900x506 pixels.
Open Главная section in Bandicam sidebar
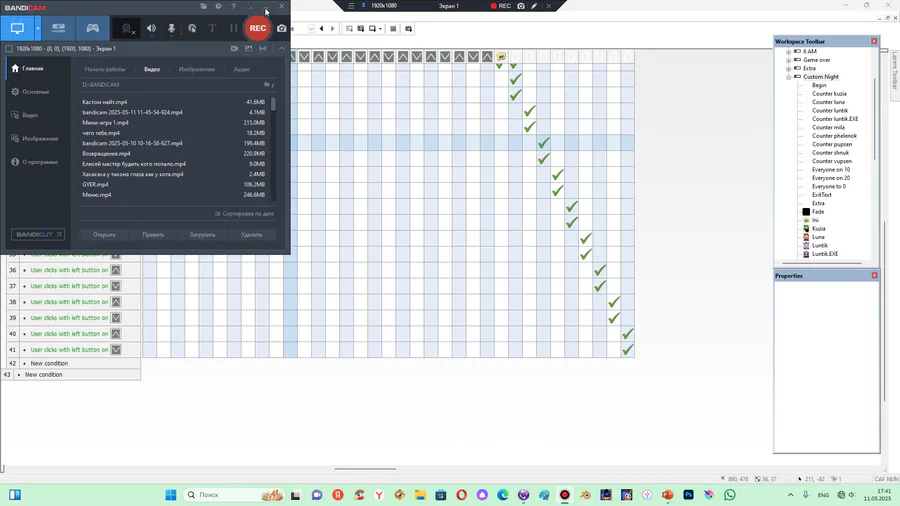pos(33,68)
